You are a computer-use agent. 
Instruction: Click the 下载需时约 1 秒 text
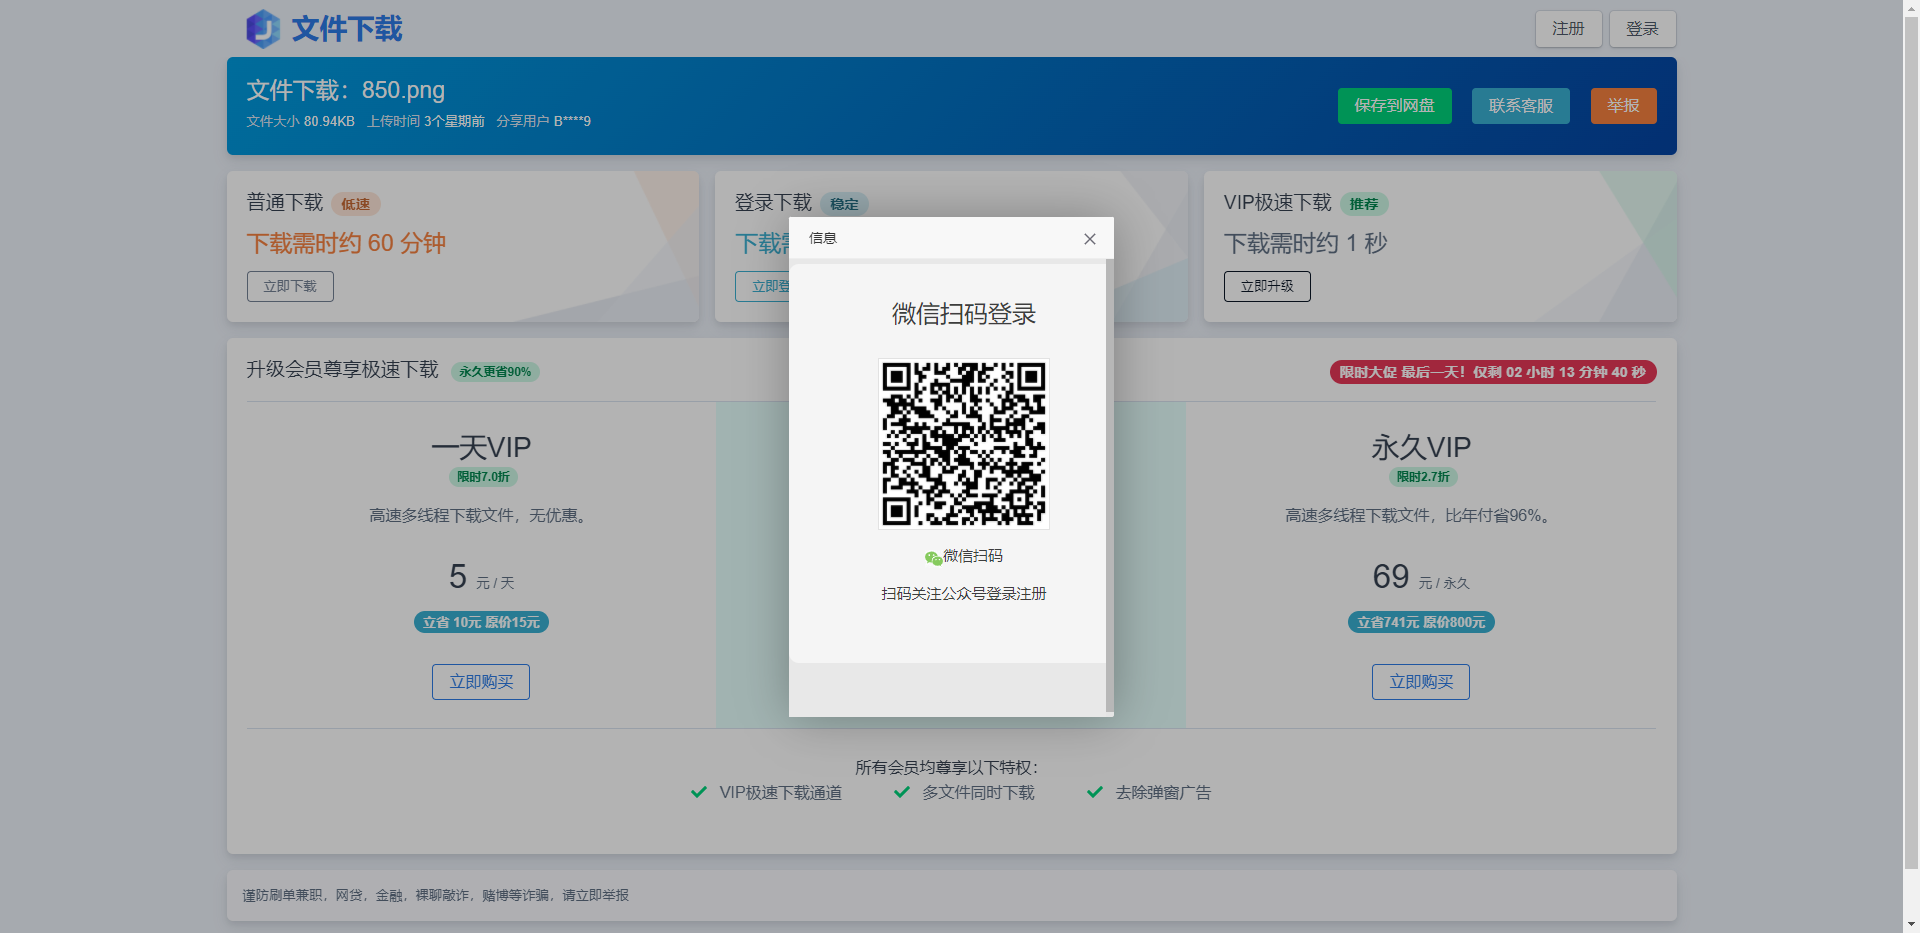(1305, 243)
